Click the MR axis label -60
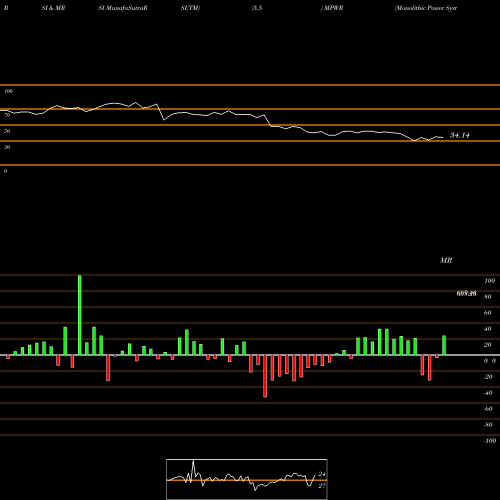Screen dimensions: 500x500 click(x=488, y=409)
